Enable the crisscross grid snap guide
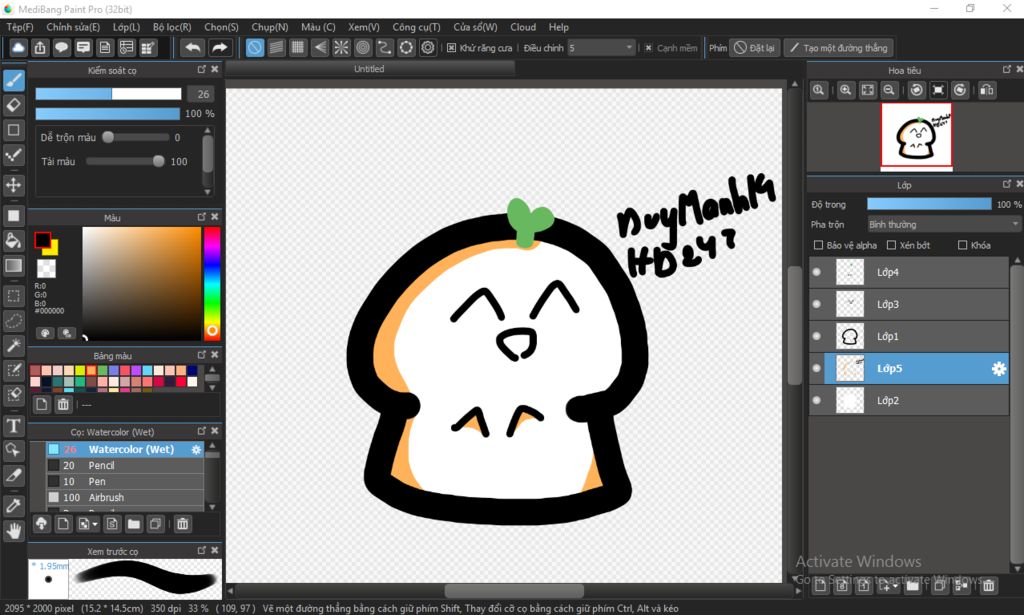 (298, 48)
